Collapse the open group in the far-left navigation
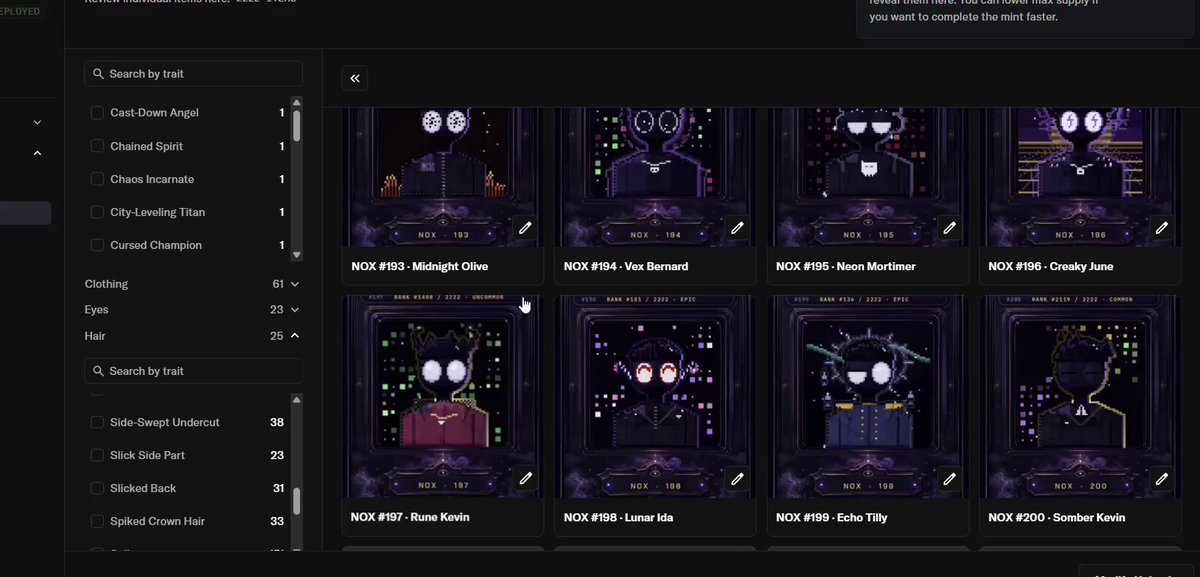Screen dimensions: 1200x577 click(37, 153)
